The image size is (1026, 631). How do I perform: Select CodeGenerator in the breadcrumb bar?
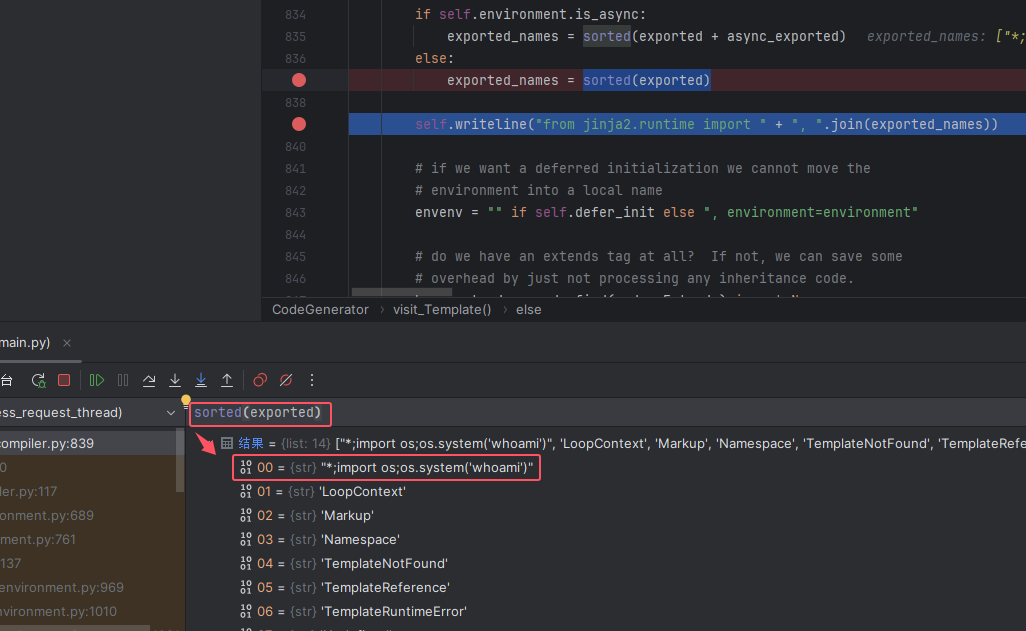[320, 310]
